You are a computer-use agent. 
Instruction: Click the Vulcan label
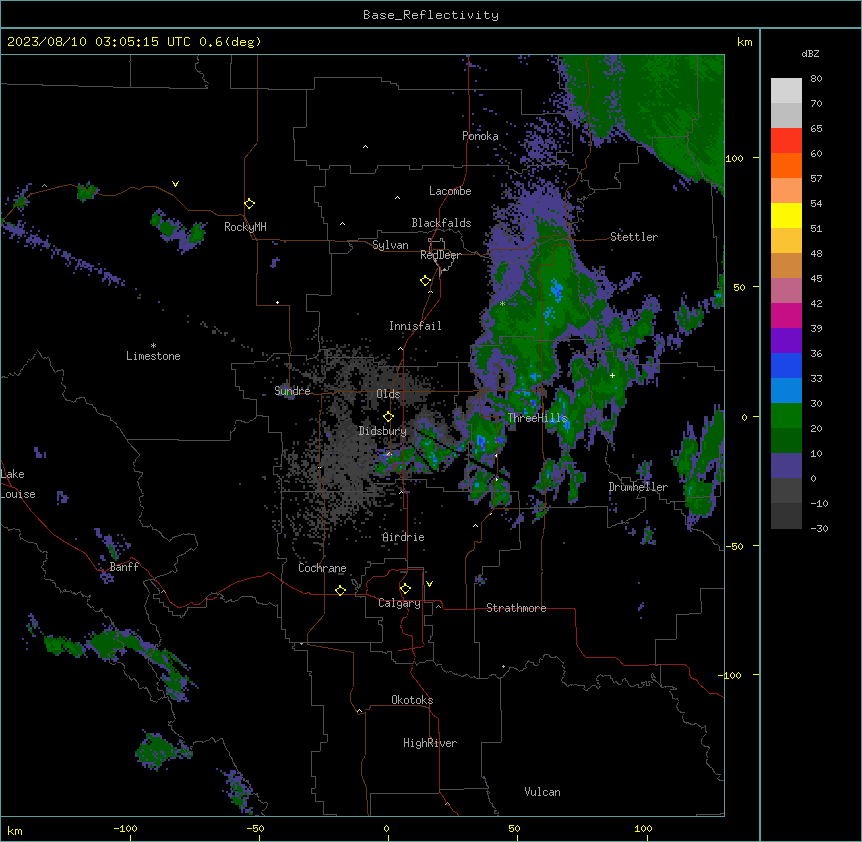click(543, 792)
